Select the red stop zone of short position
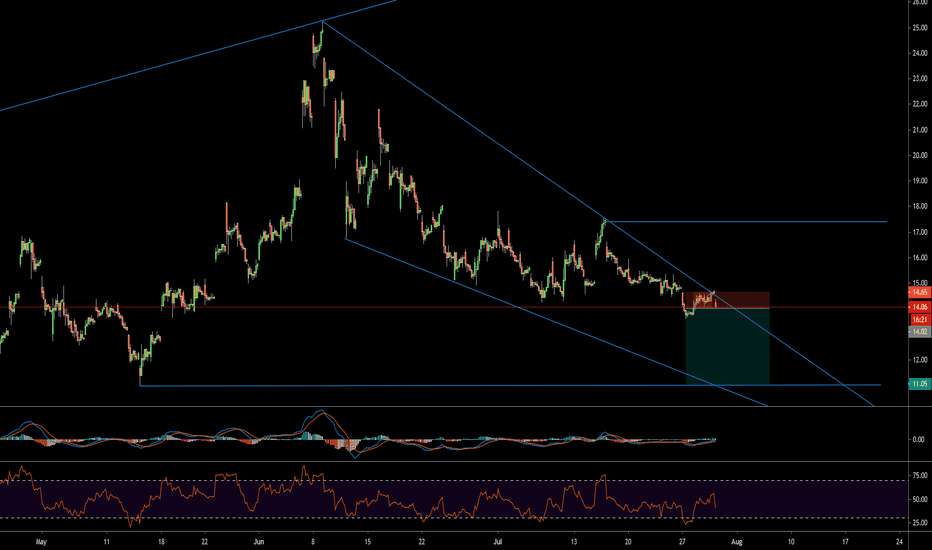 pos(728,300)
